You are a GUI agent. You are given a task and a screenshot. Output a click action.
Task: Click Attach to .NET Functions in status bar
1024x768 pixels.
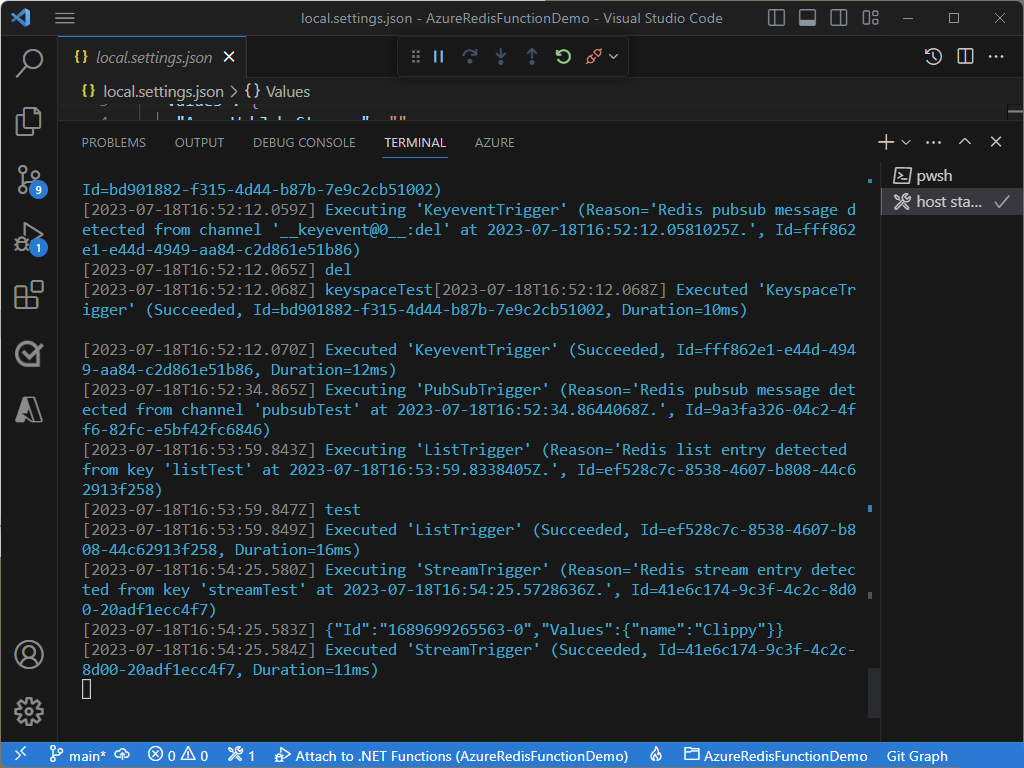pyautogui.click(x=451, y=756)
